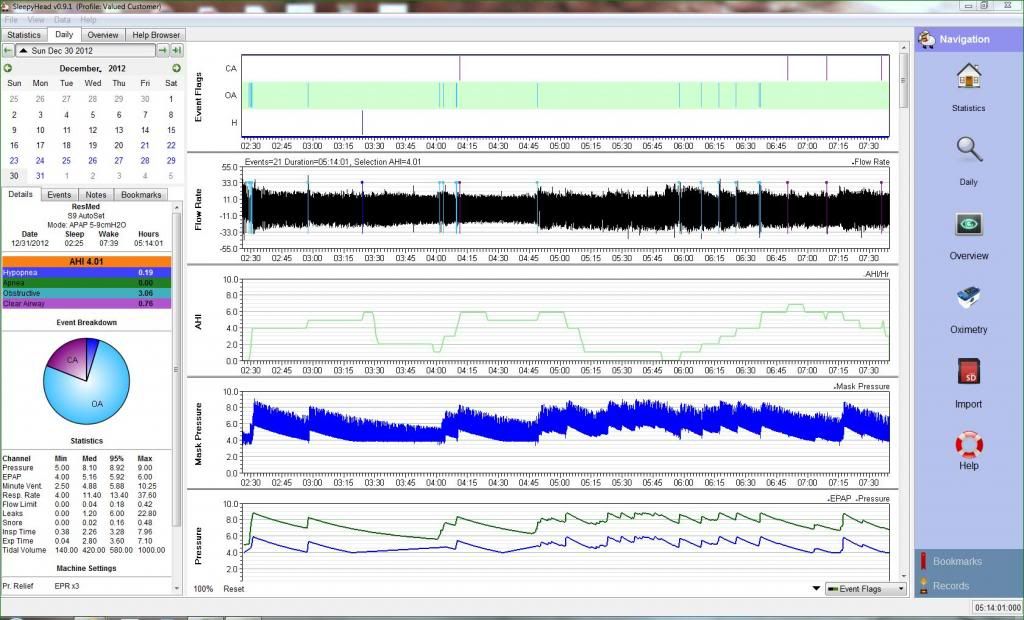Open the Event Flags graph dropdown
The image size is (1024, 620).
865,589
